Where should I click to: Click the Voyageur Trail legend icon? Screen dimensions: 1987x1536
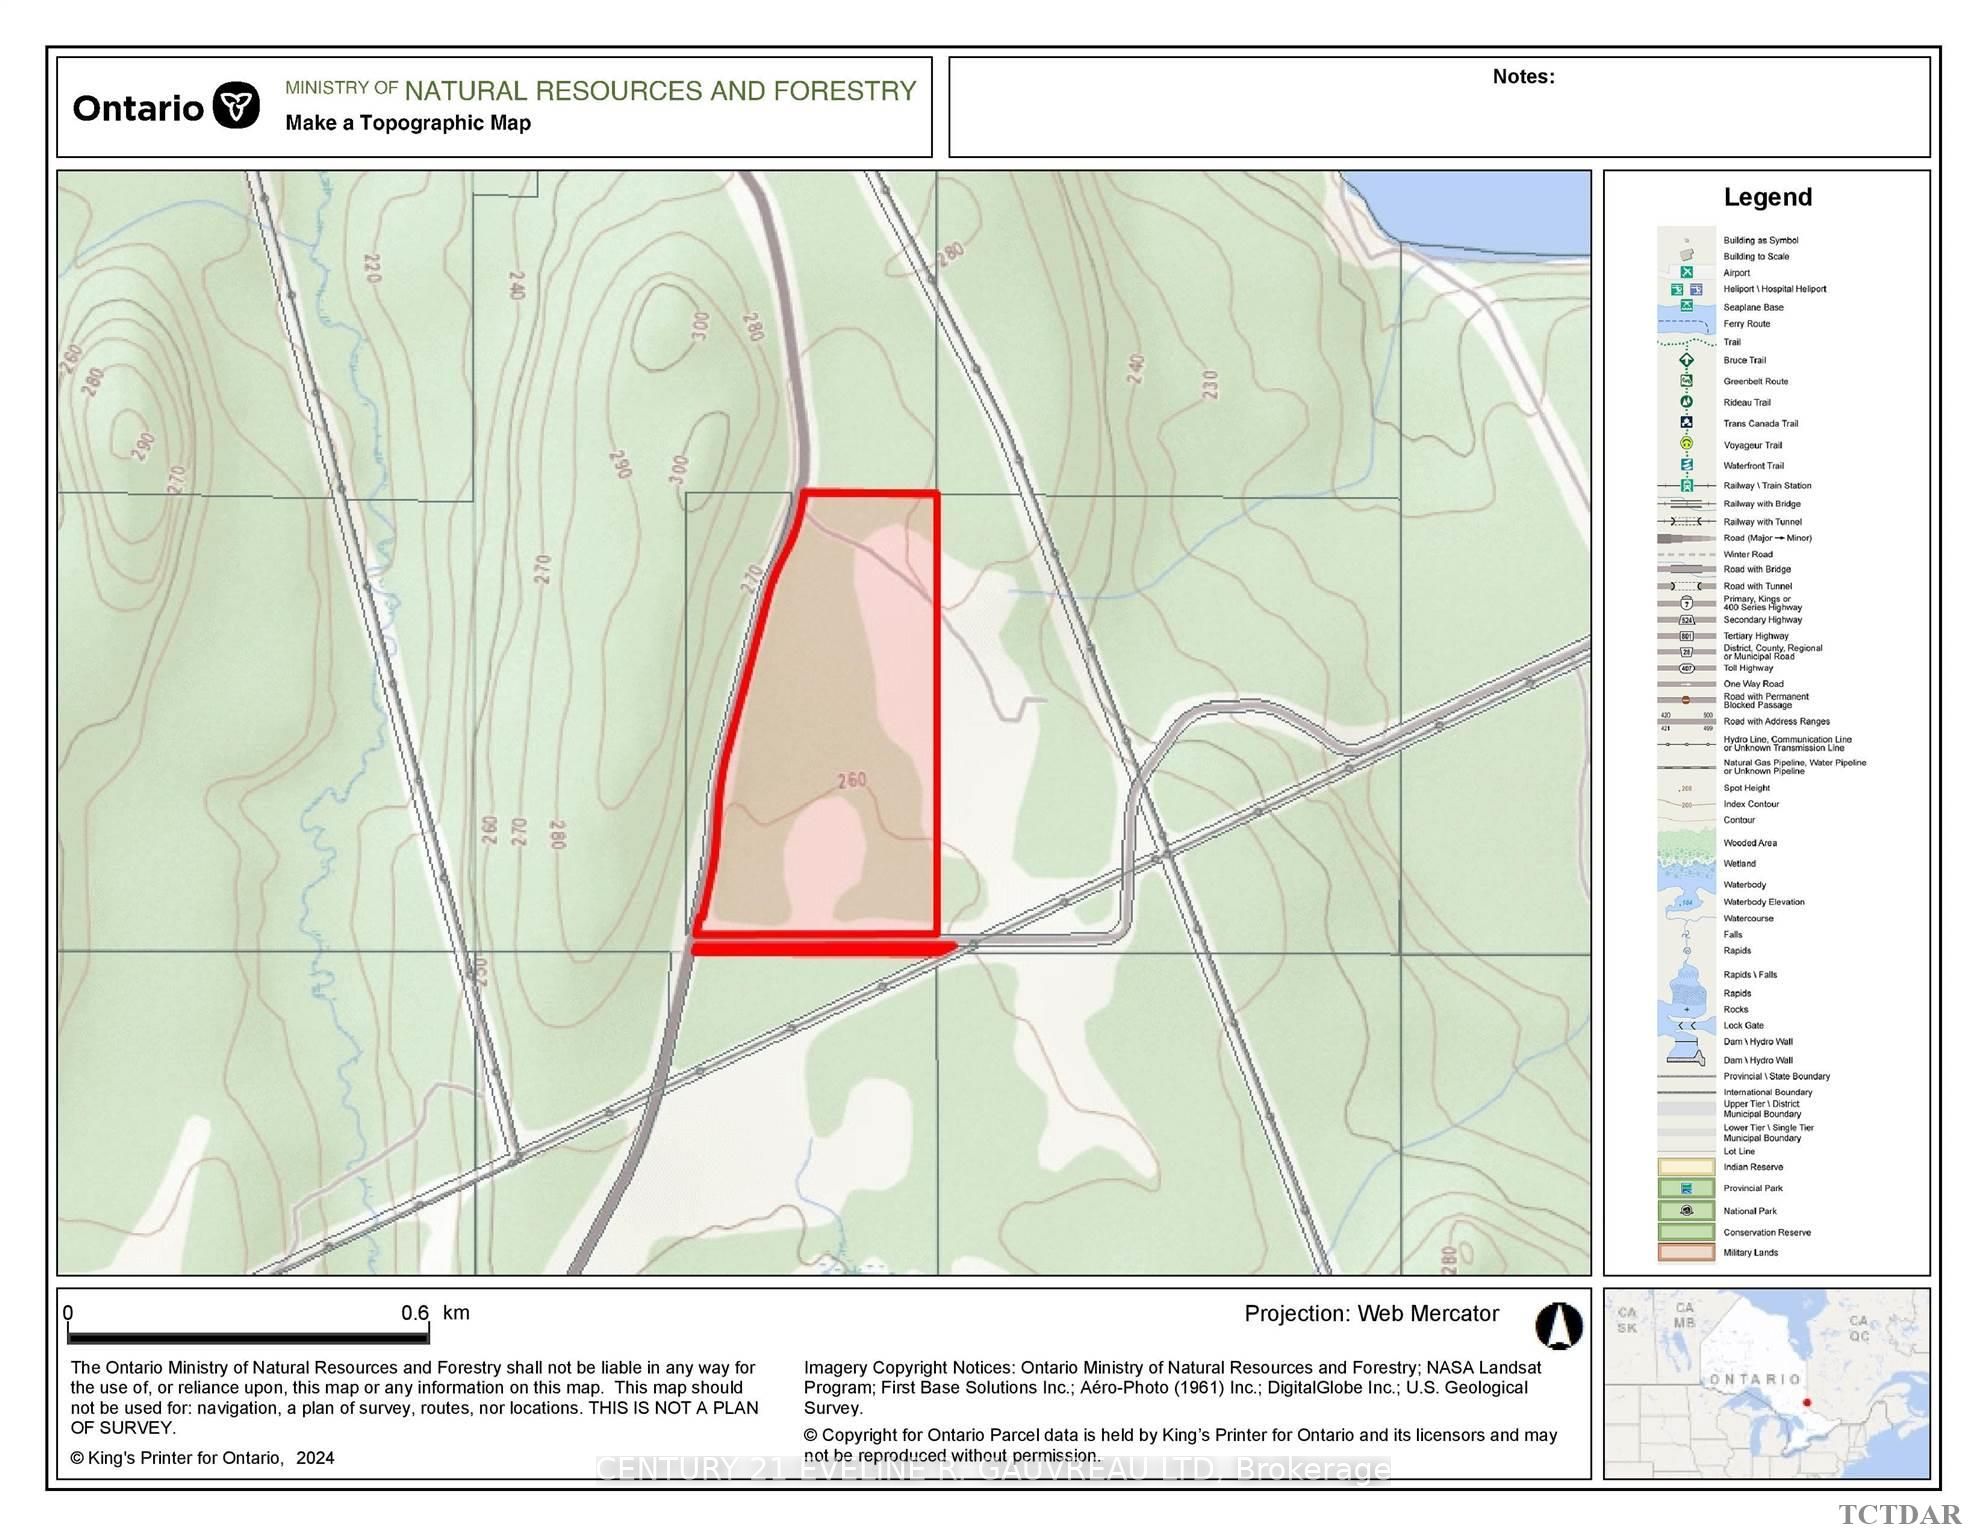coord(1686,444)
